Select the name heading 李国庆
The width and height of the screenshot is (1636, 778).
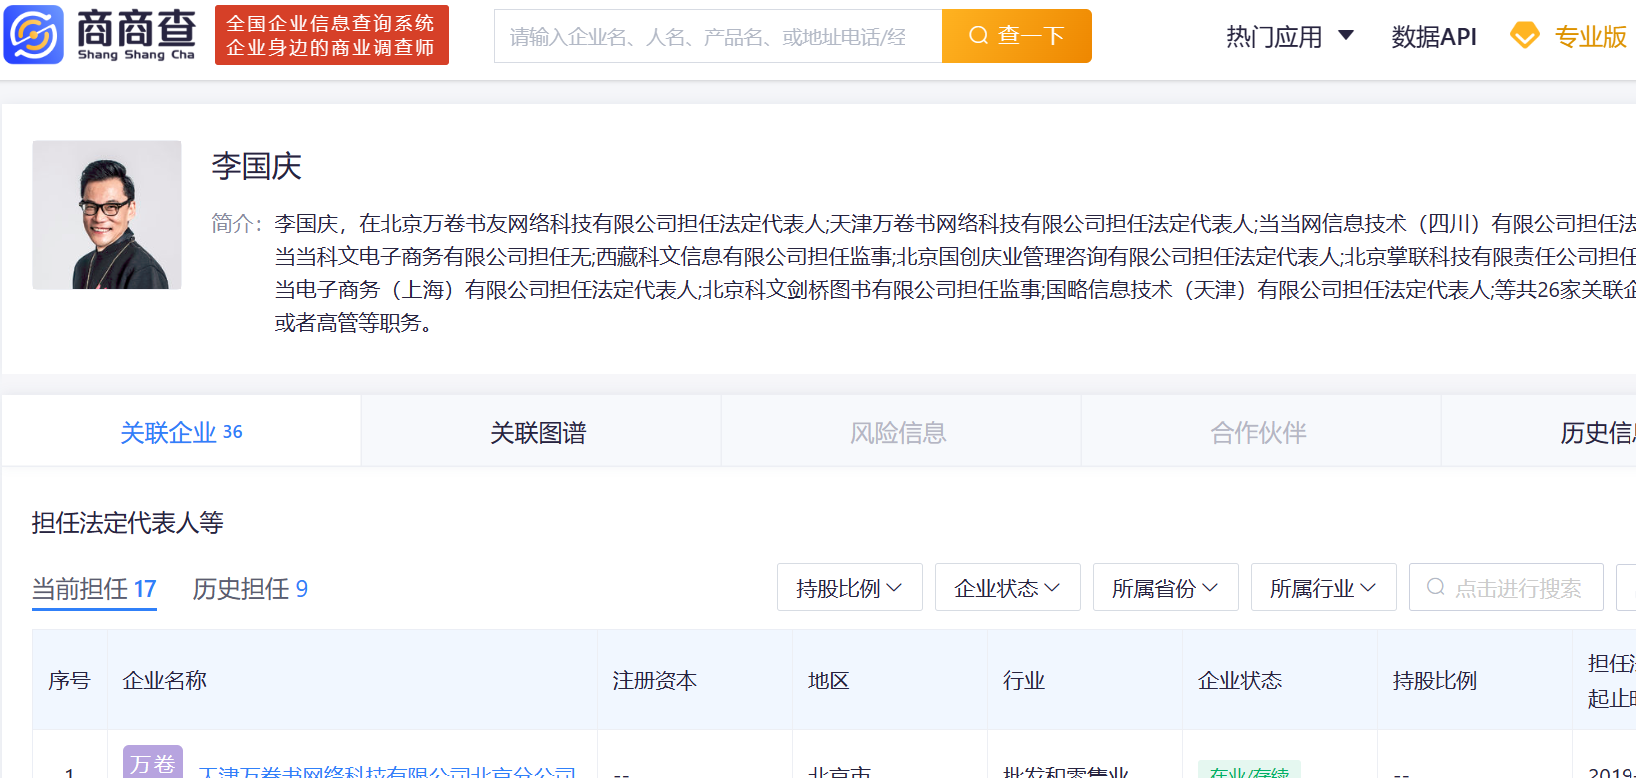click(x=256, y=166)
